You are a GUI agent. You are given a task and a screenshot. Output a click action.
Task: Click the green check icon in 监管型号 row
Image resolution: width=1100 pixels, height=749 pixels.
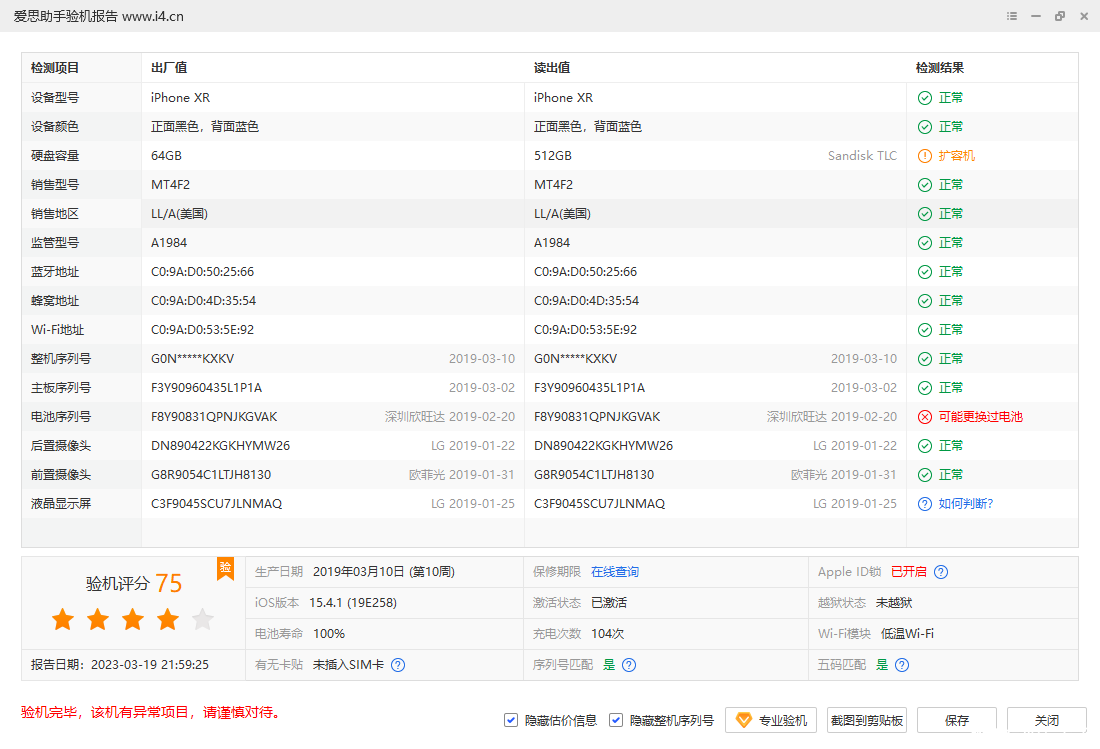925,243
